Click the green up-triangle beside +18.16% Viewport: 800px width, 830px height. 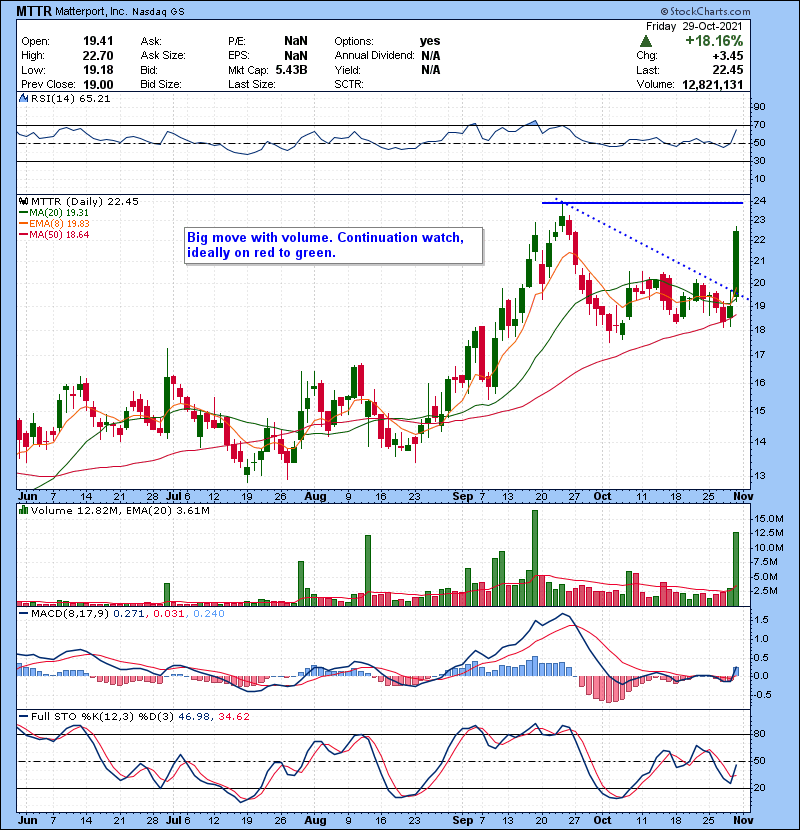645,41
